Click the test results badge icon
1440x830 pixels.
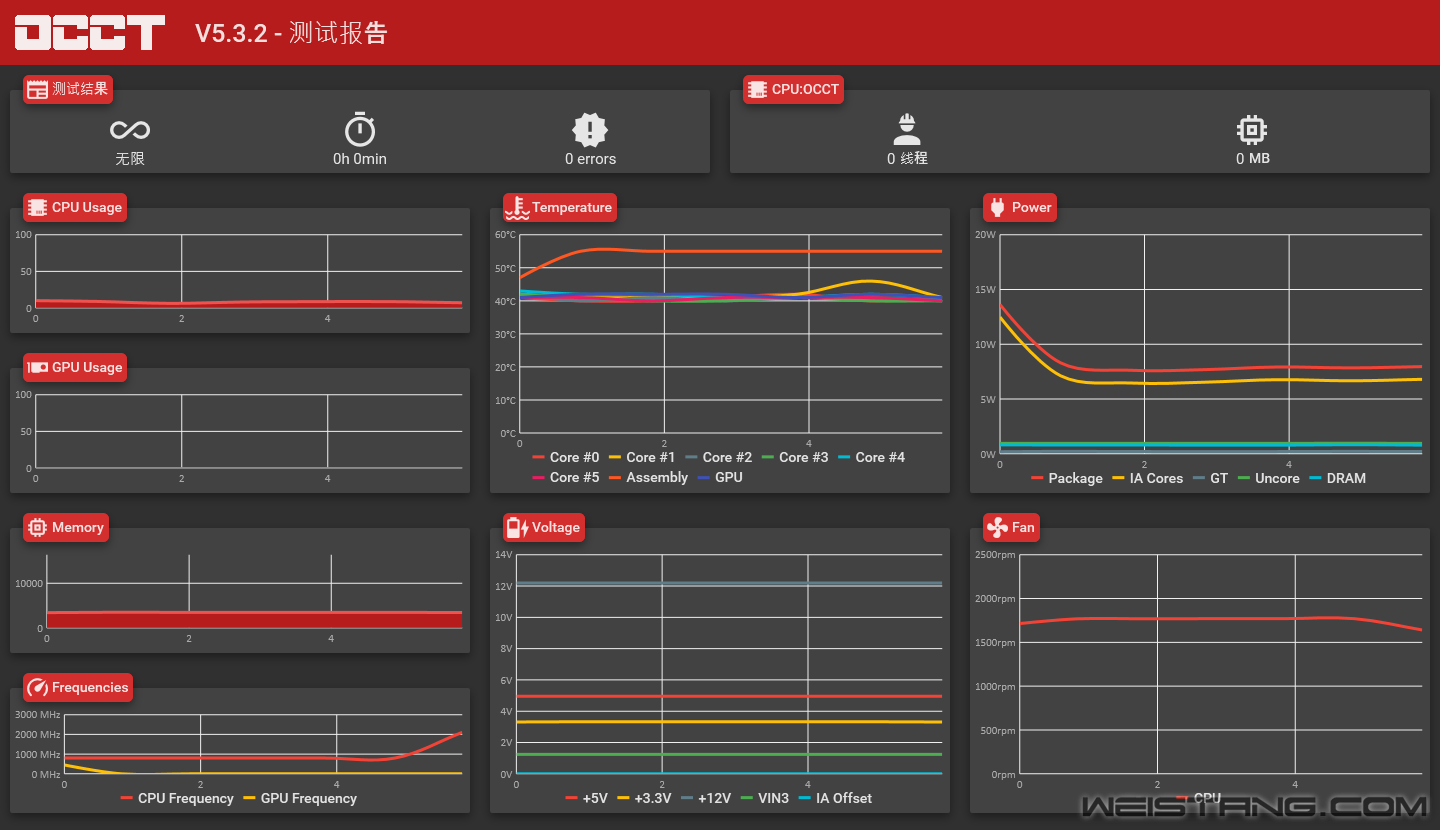37,89
